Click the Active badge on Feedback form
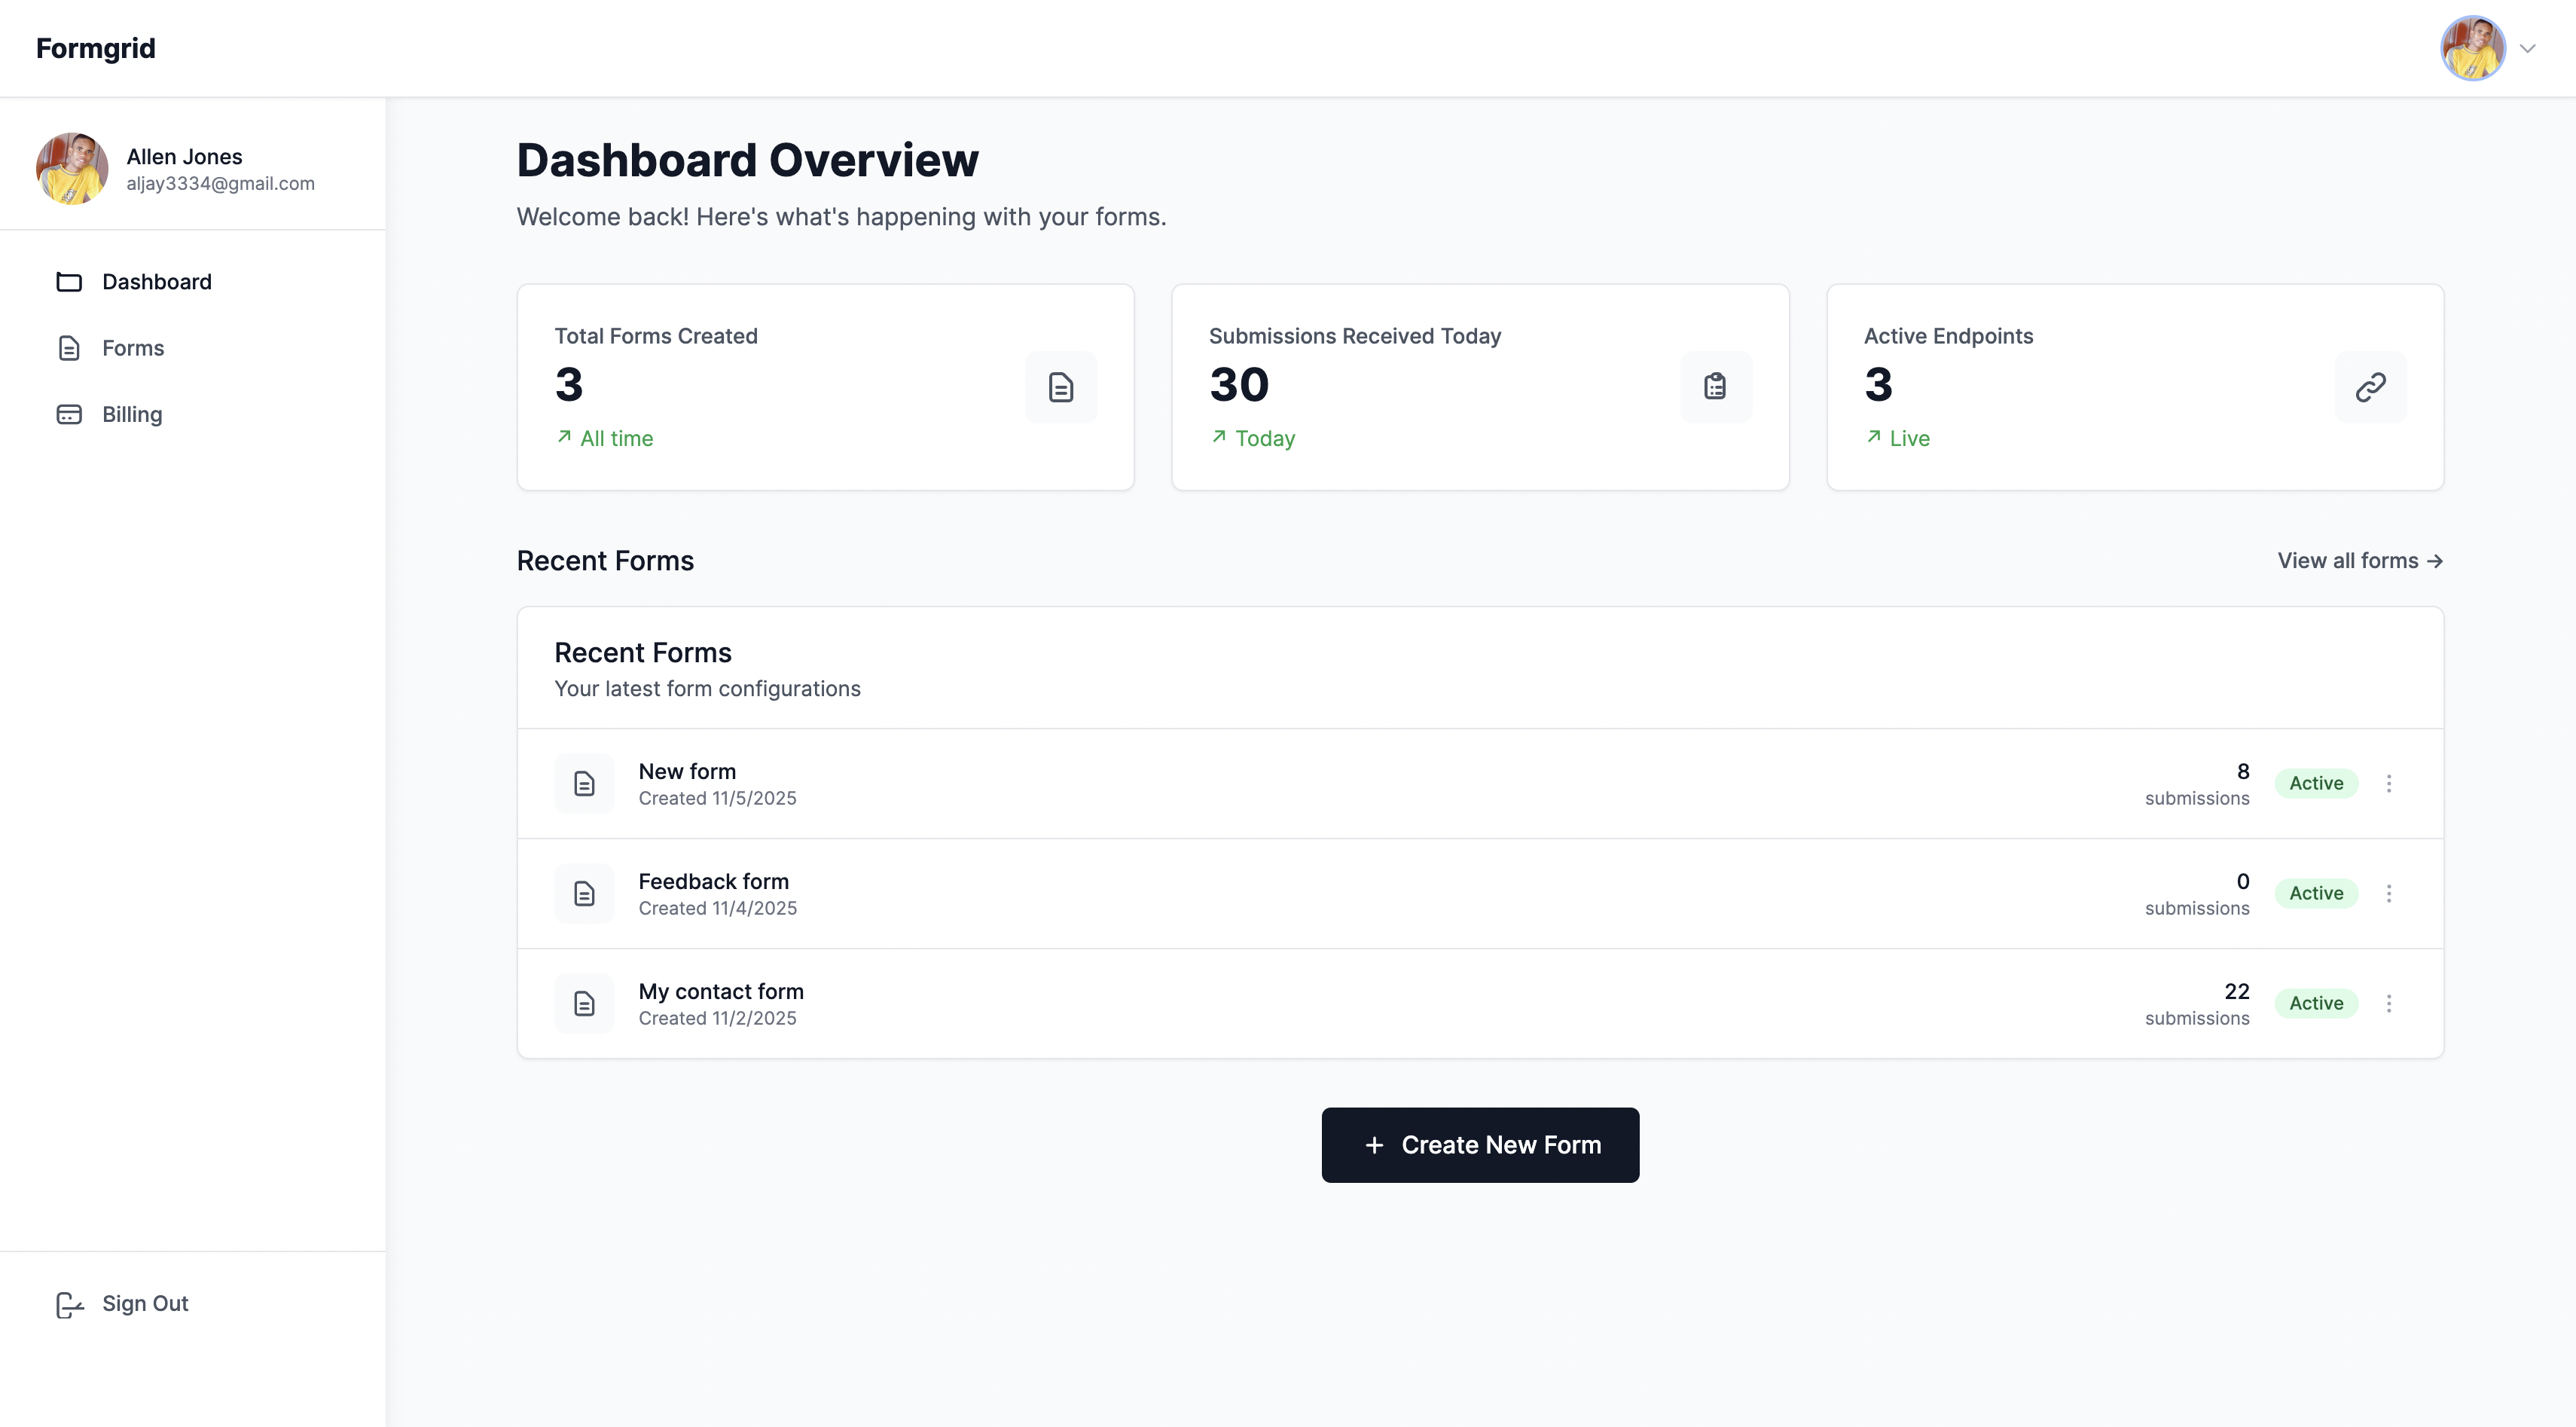 pyautogui.click(x=2317, y=893)
